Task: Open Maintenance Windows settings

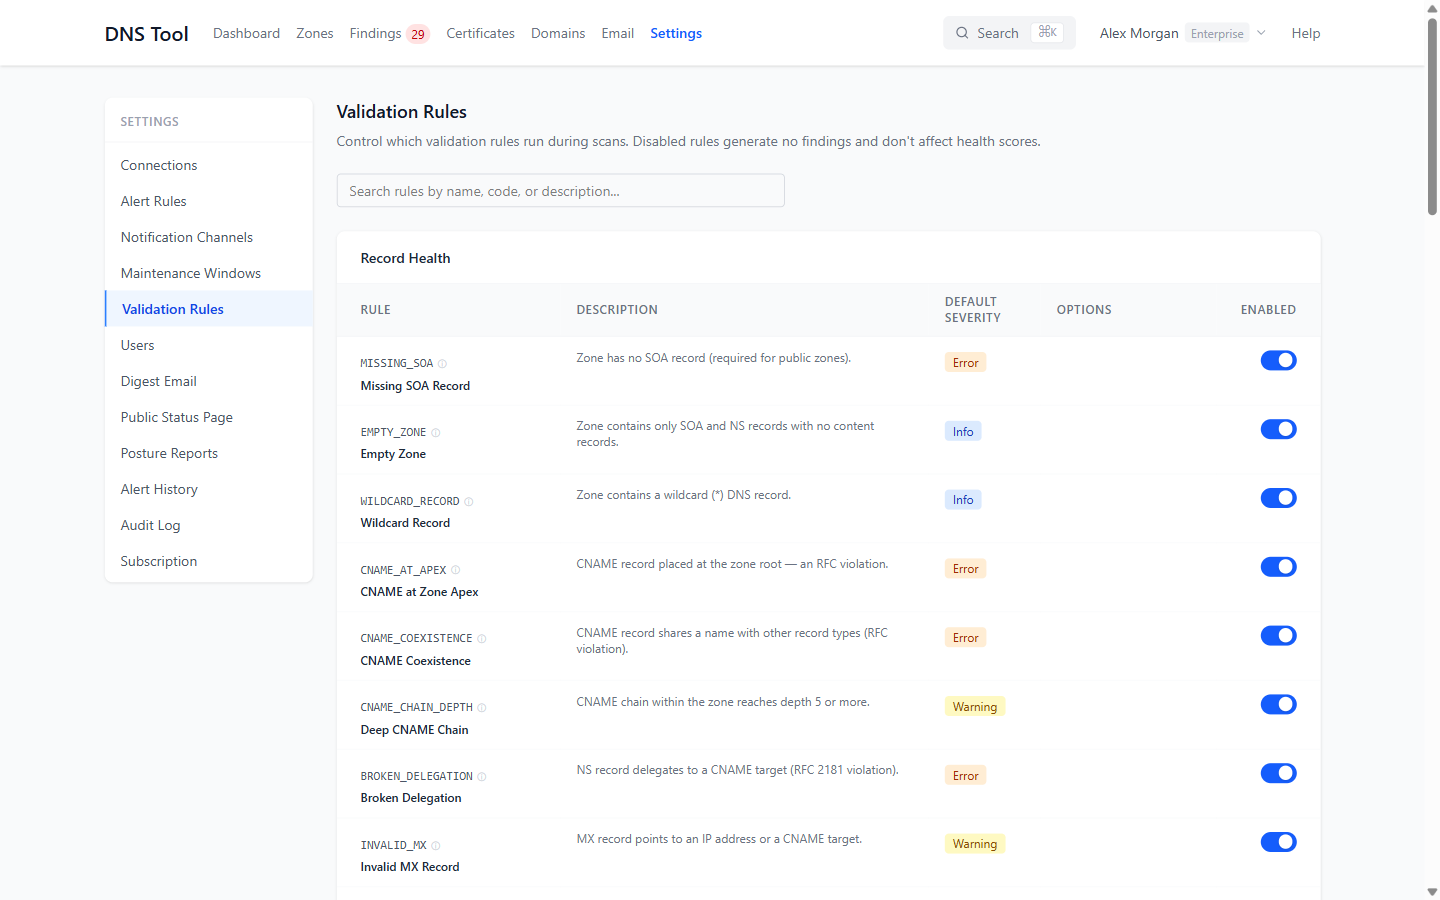Action: (209, 273)
